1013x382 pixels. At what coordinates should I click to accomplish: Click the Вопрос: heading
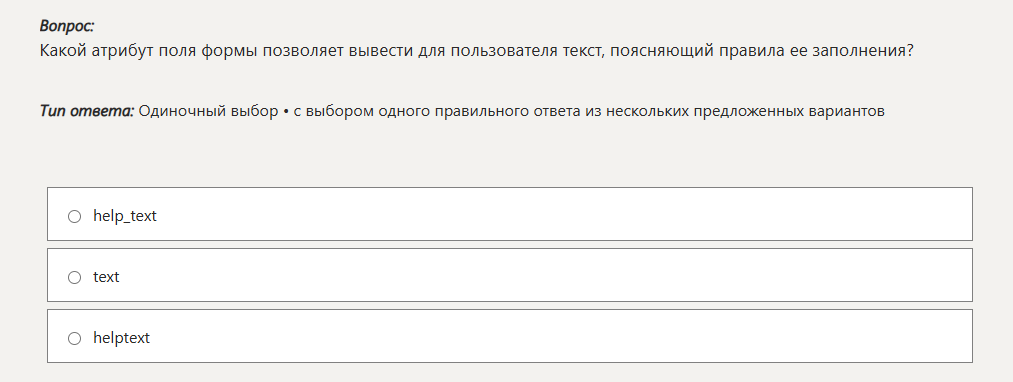(x=67, y=26)
